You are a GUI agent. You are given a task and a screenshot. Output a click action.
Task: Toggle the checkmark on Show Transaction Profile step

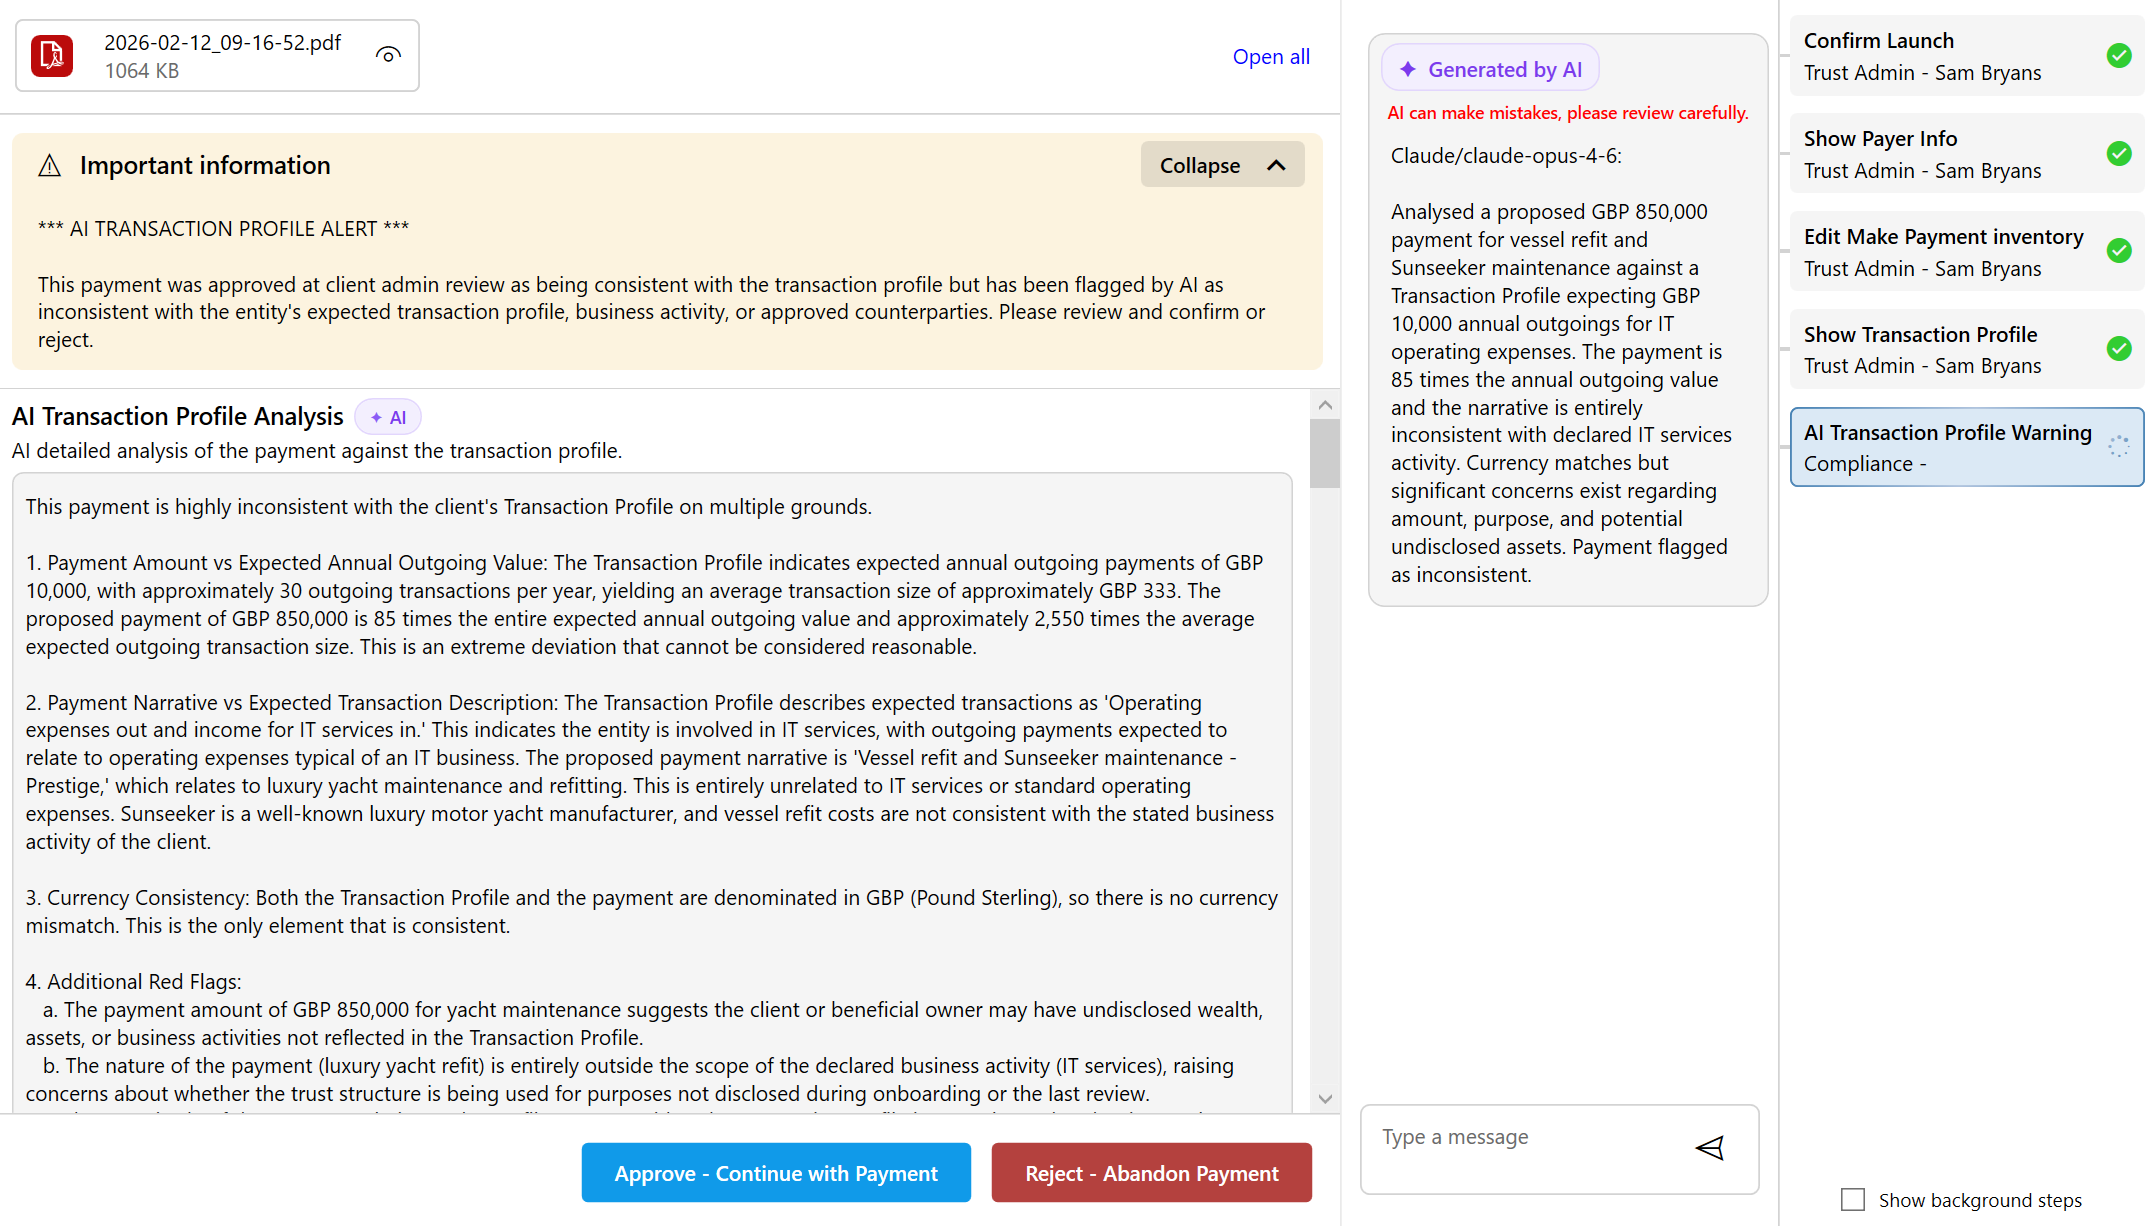point(2119,349)
